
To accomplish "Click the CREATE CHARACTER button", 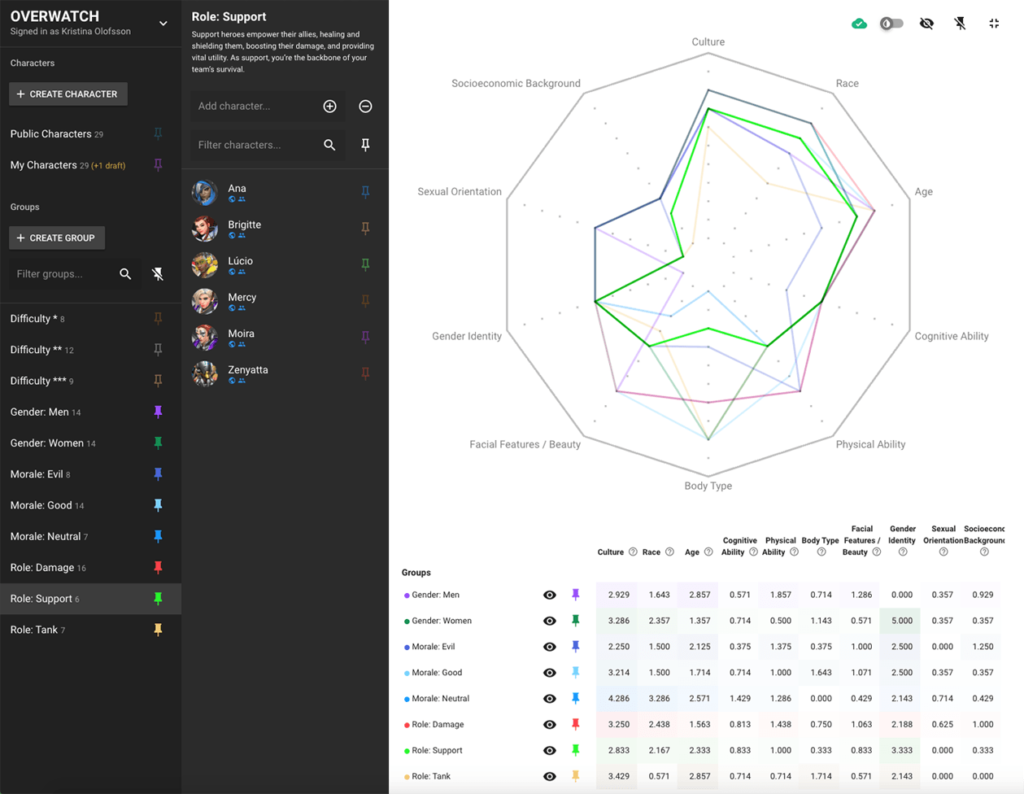I will [x=67, y=93].
